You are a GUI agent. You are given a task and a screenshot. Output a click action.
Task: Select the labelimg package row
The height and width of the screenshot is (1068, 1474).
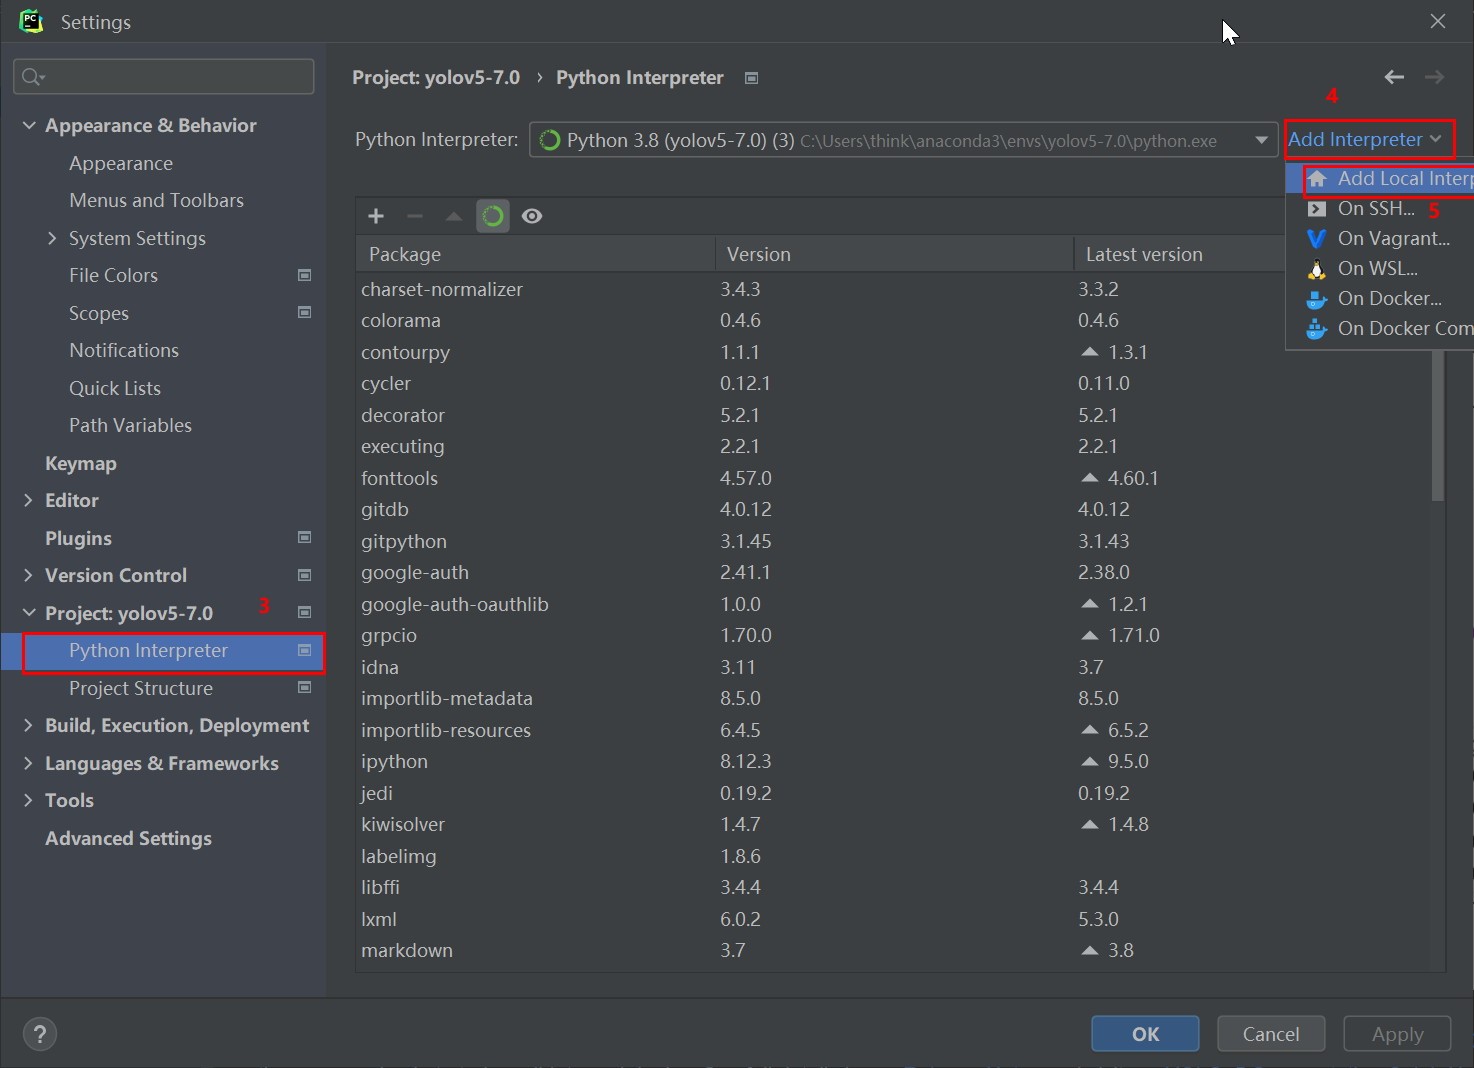(x=893, y=856)
